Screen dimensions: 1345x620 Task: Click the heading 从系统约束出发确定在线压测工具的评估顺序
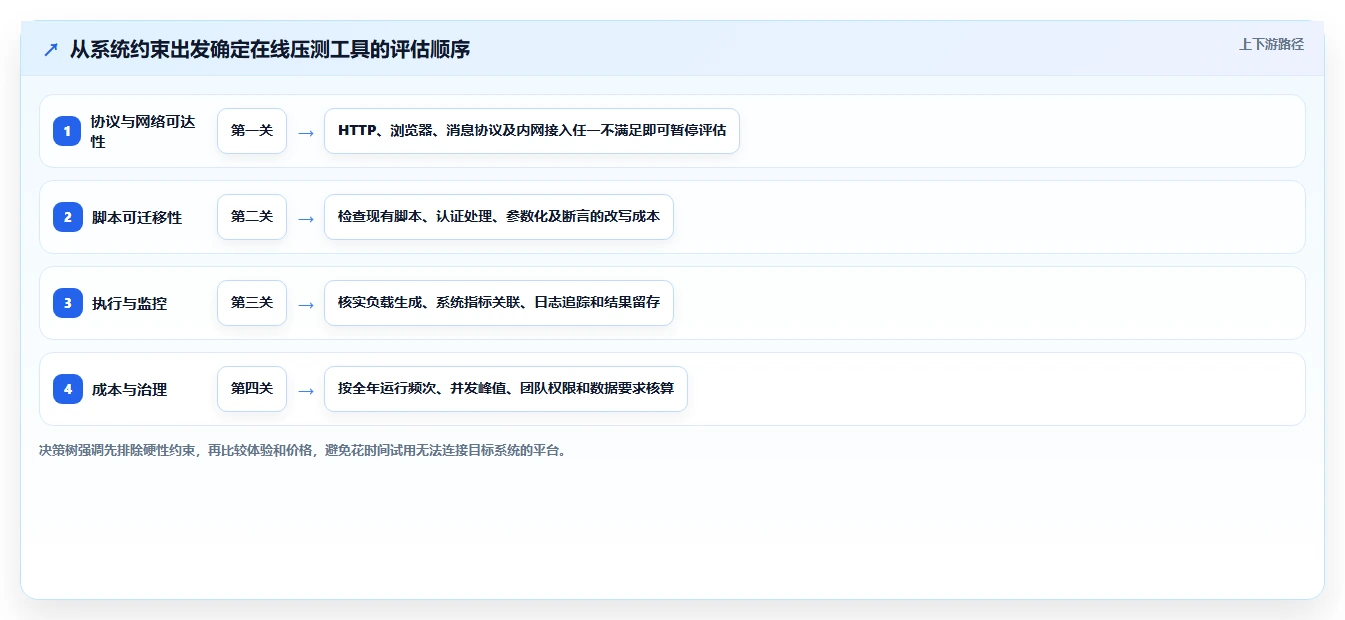click(x=270, y=49)
